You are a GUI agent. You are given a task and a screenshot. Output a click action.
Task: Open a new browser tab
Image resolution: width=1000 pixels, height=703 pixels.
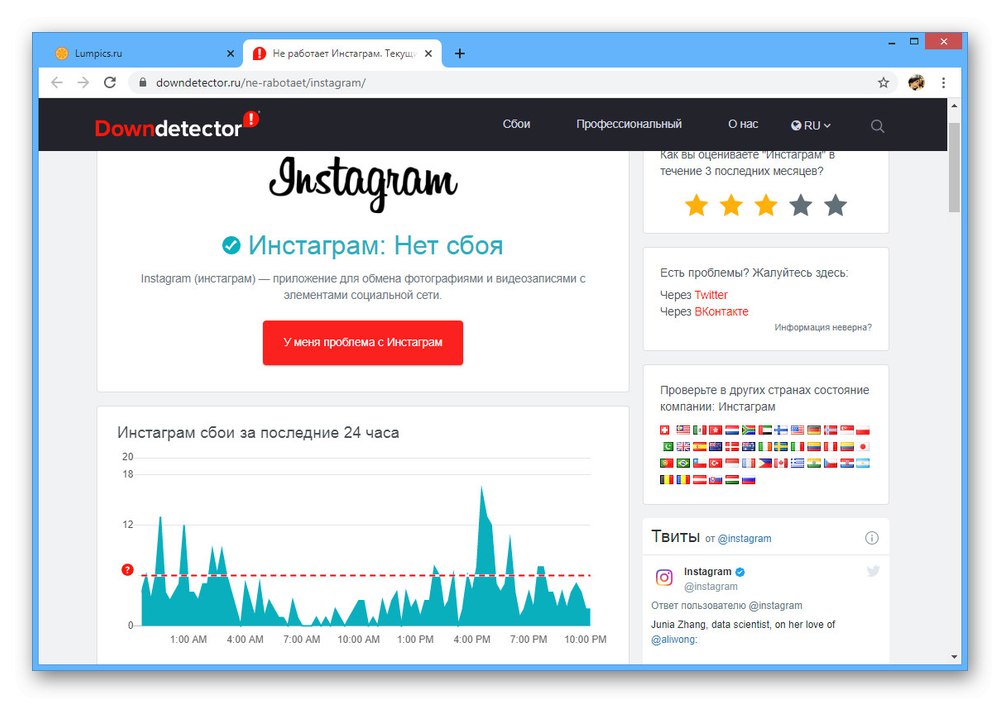(459, 54)
